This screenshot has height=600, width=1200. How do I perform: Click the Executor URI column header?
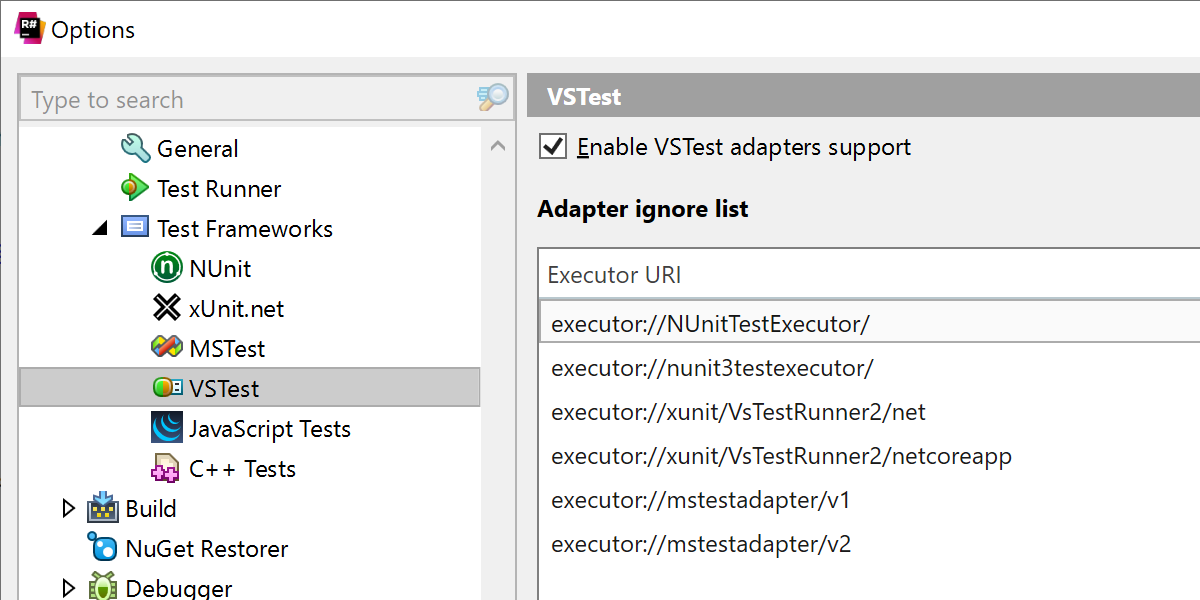click(x=869, y=274)
